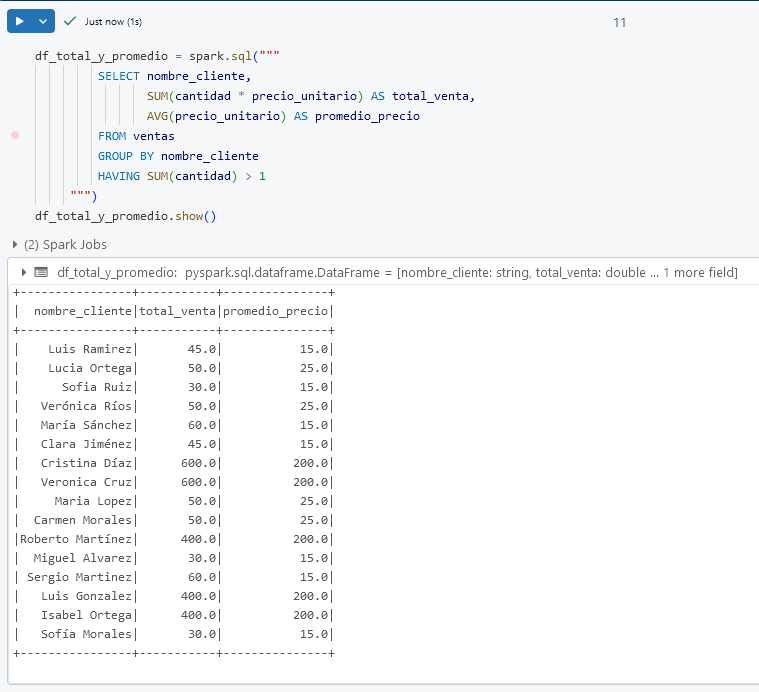Expand the (2) Spark Jobs section
This screenshot has width=759, height=692.
(x=15, y=244)
